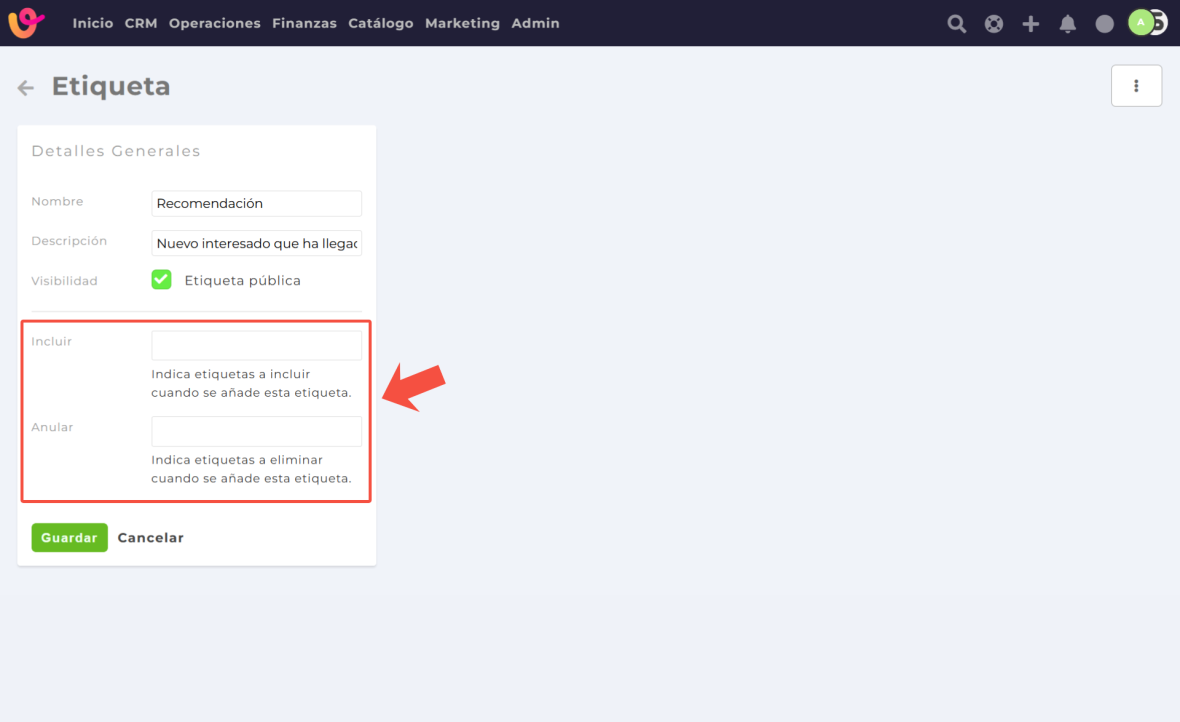1180x722 pixels.
Task: Open the Admin menu
Action: coord(535,23)
